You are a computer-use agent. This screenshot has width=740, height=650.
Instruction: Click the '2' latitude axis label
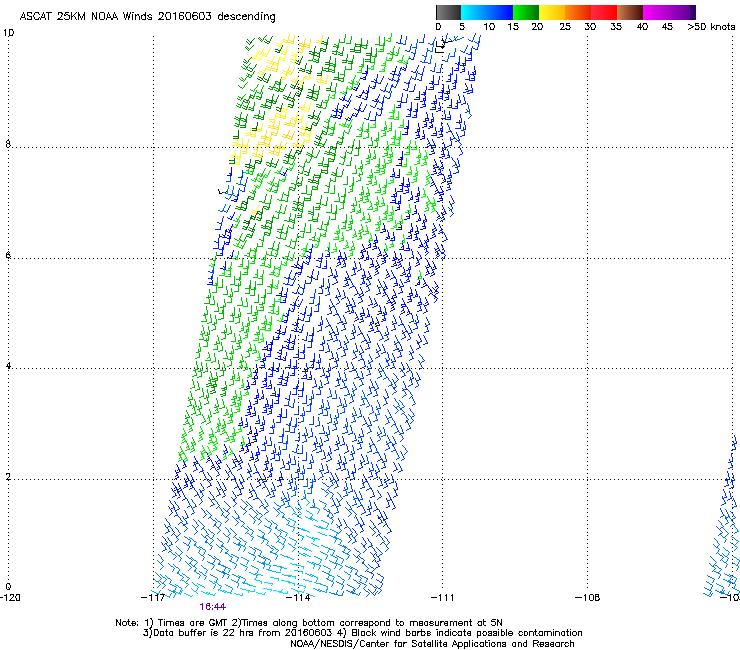point(8,477)
